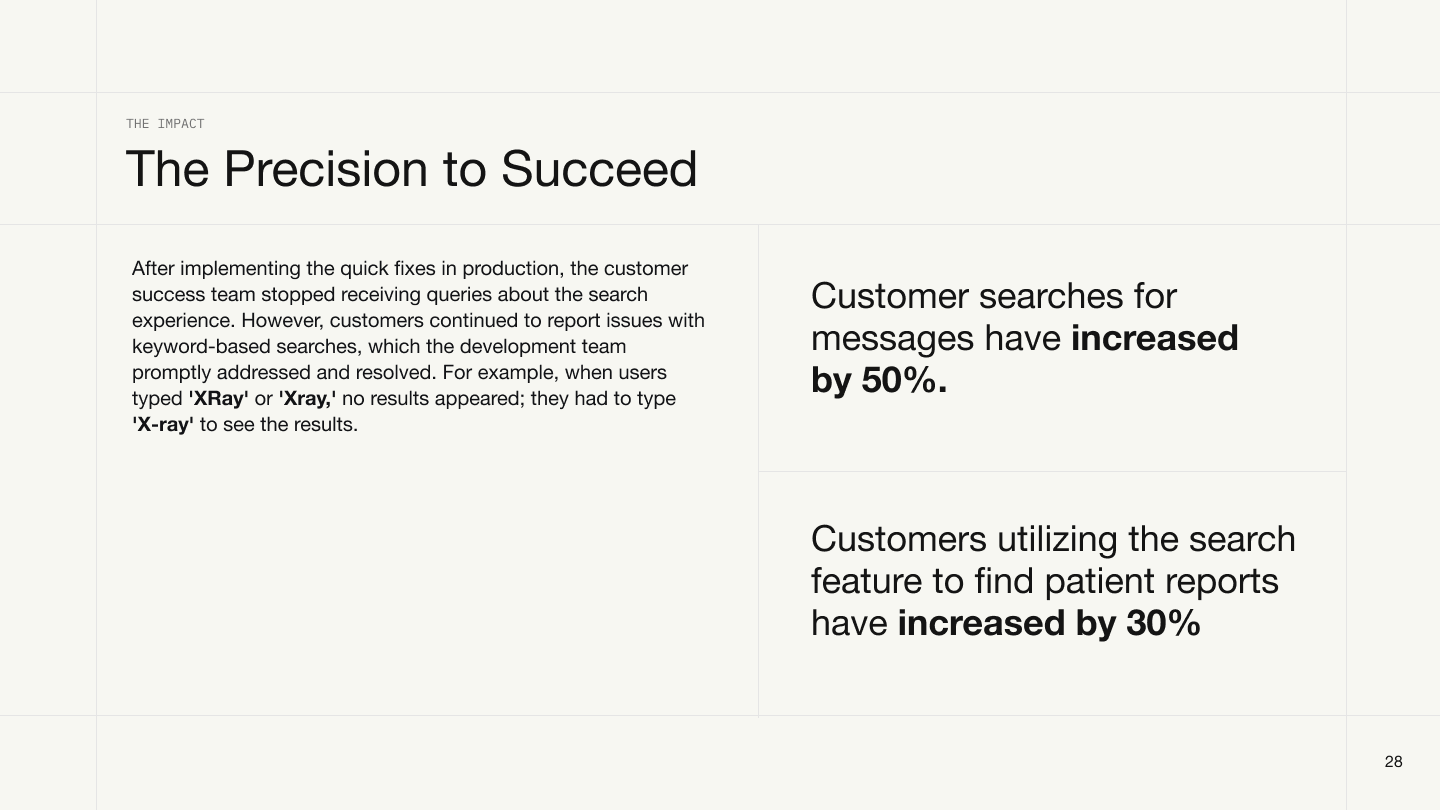1440x810 pixels.
Task: Click the "feature to find patient reports" line
Action: [1044, 581]
